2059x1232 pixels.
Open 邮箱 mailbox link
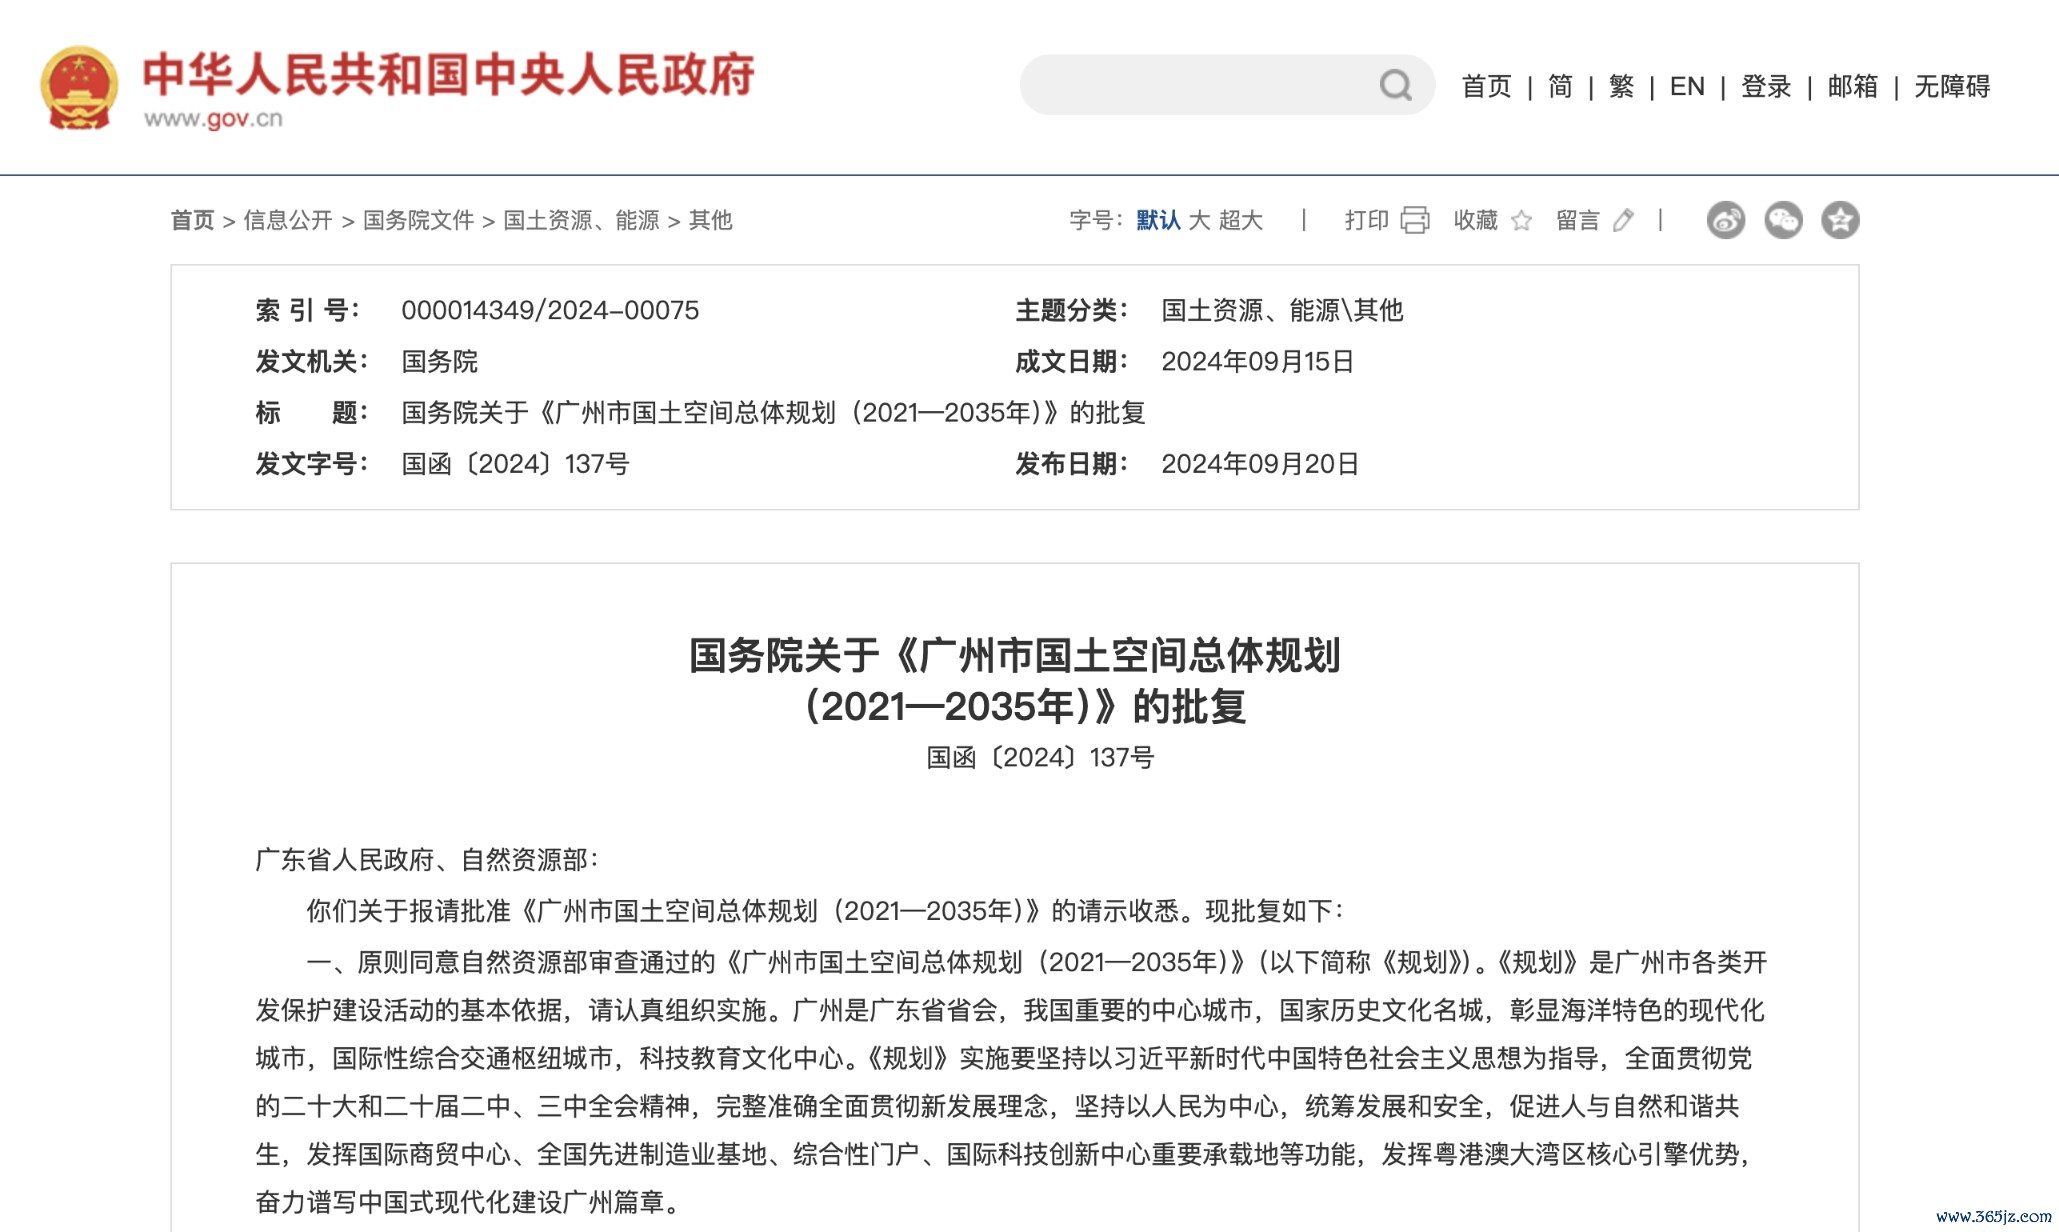(x=1853, y=86)
